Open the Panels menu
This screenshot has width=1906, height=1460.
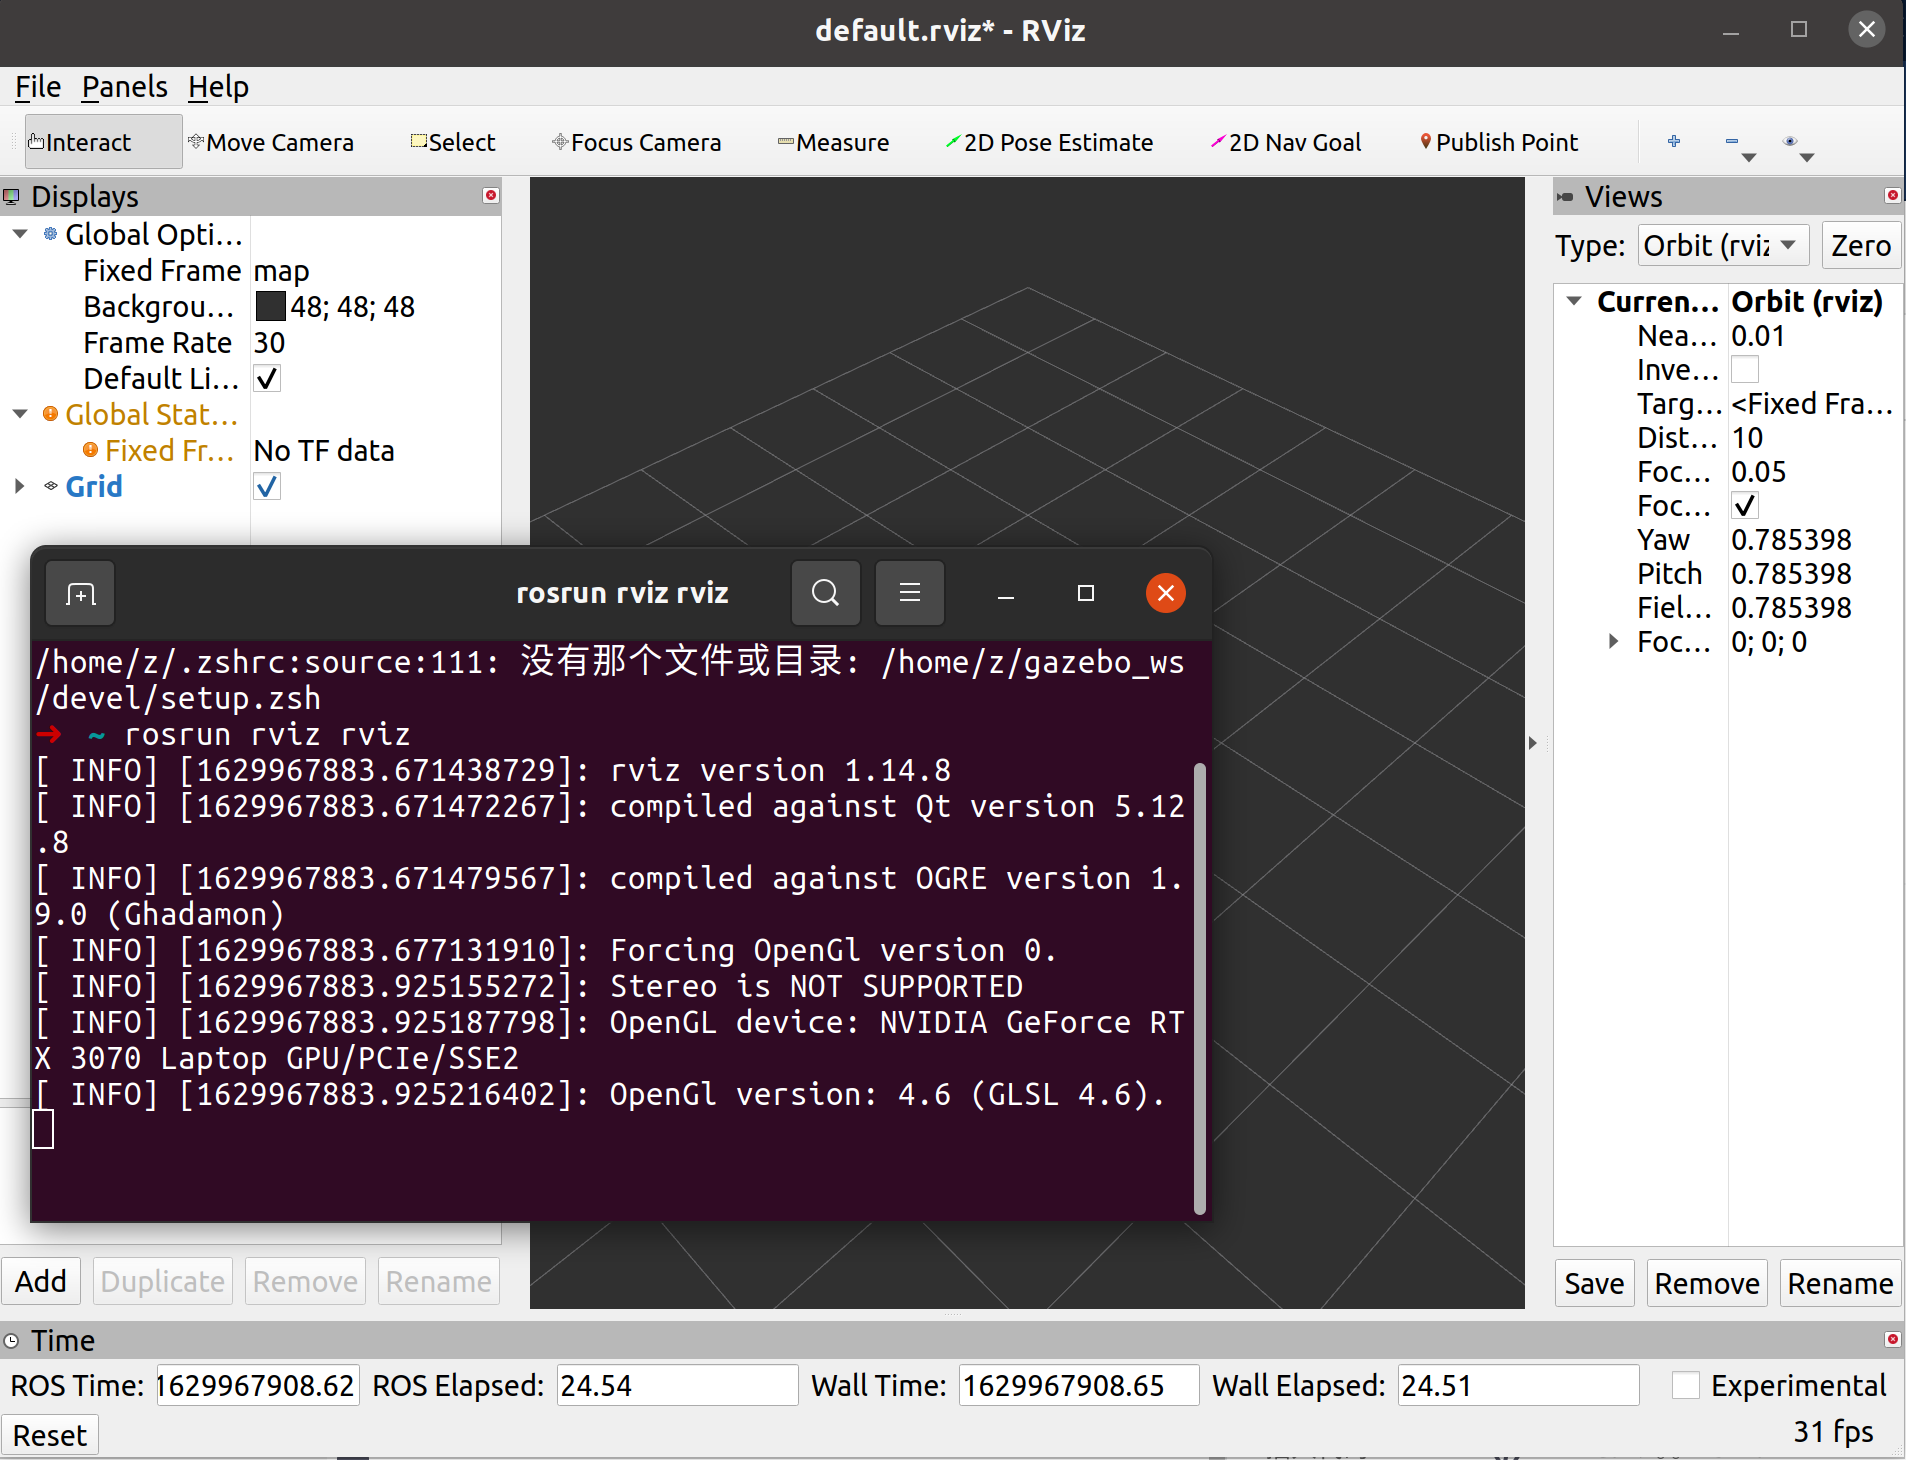click(124, 86)
